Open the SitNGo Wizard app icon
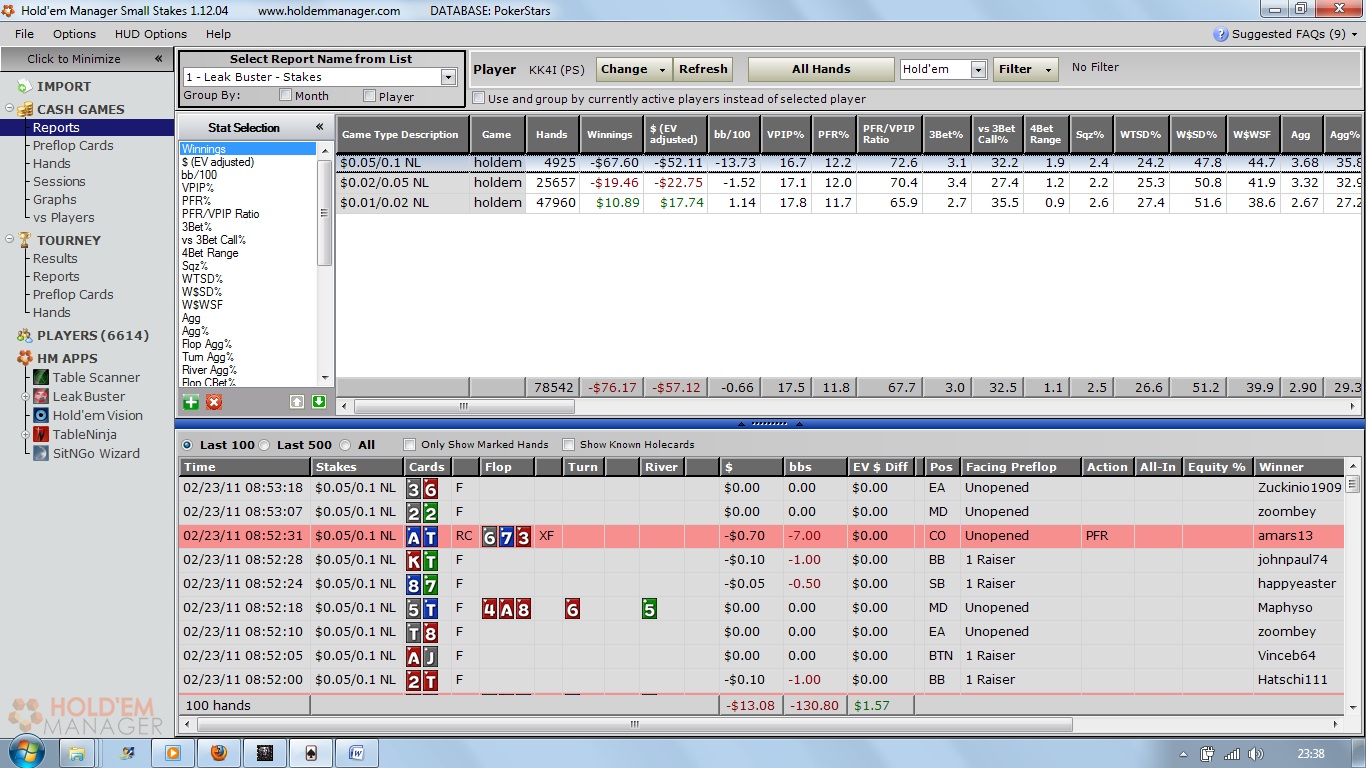This screenshot has width=1366, height=768. (41, 453)
